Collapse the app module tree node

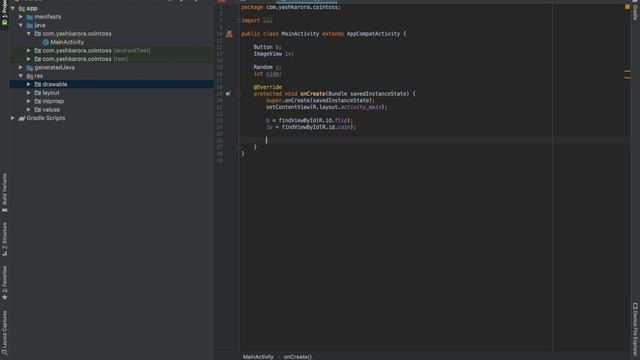pyautogui.click(x=13, y=8)
